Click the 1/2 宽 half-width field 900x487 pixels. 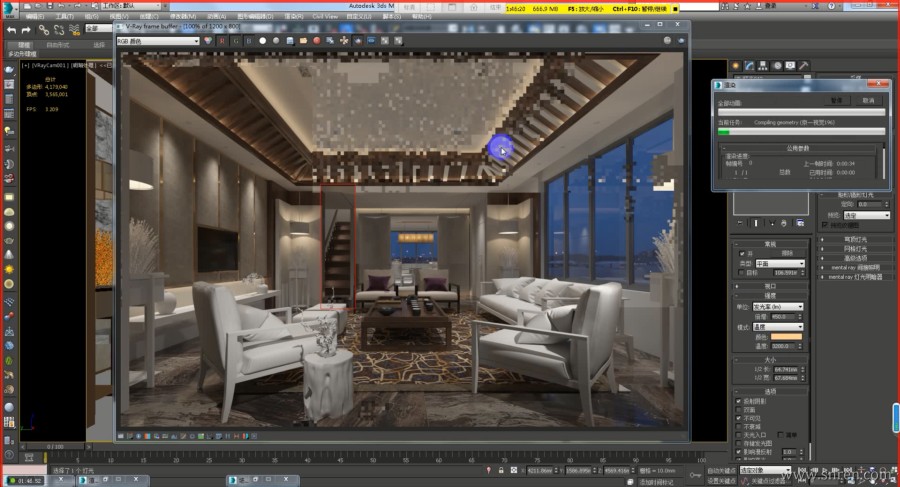(x=786, y=378)
